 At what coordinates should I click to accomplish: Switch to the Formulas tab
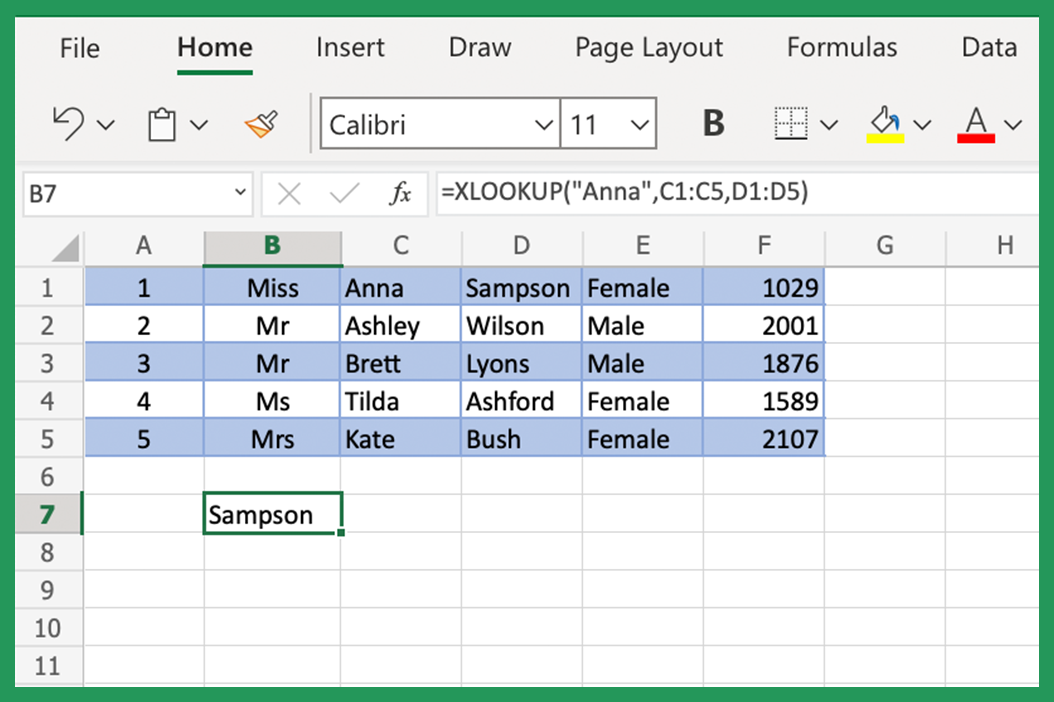(x=841, y=47)
